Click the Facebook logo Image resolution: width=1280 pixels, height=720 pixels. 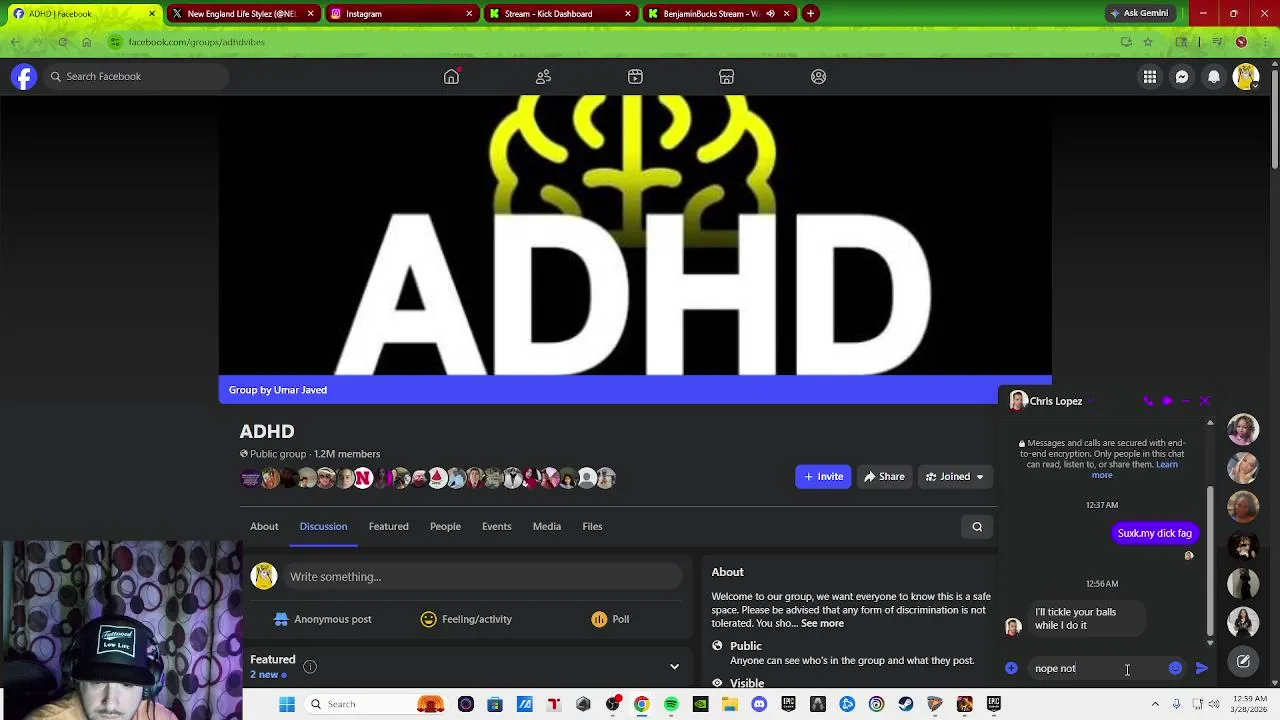click(x=24, y=77)
